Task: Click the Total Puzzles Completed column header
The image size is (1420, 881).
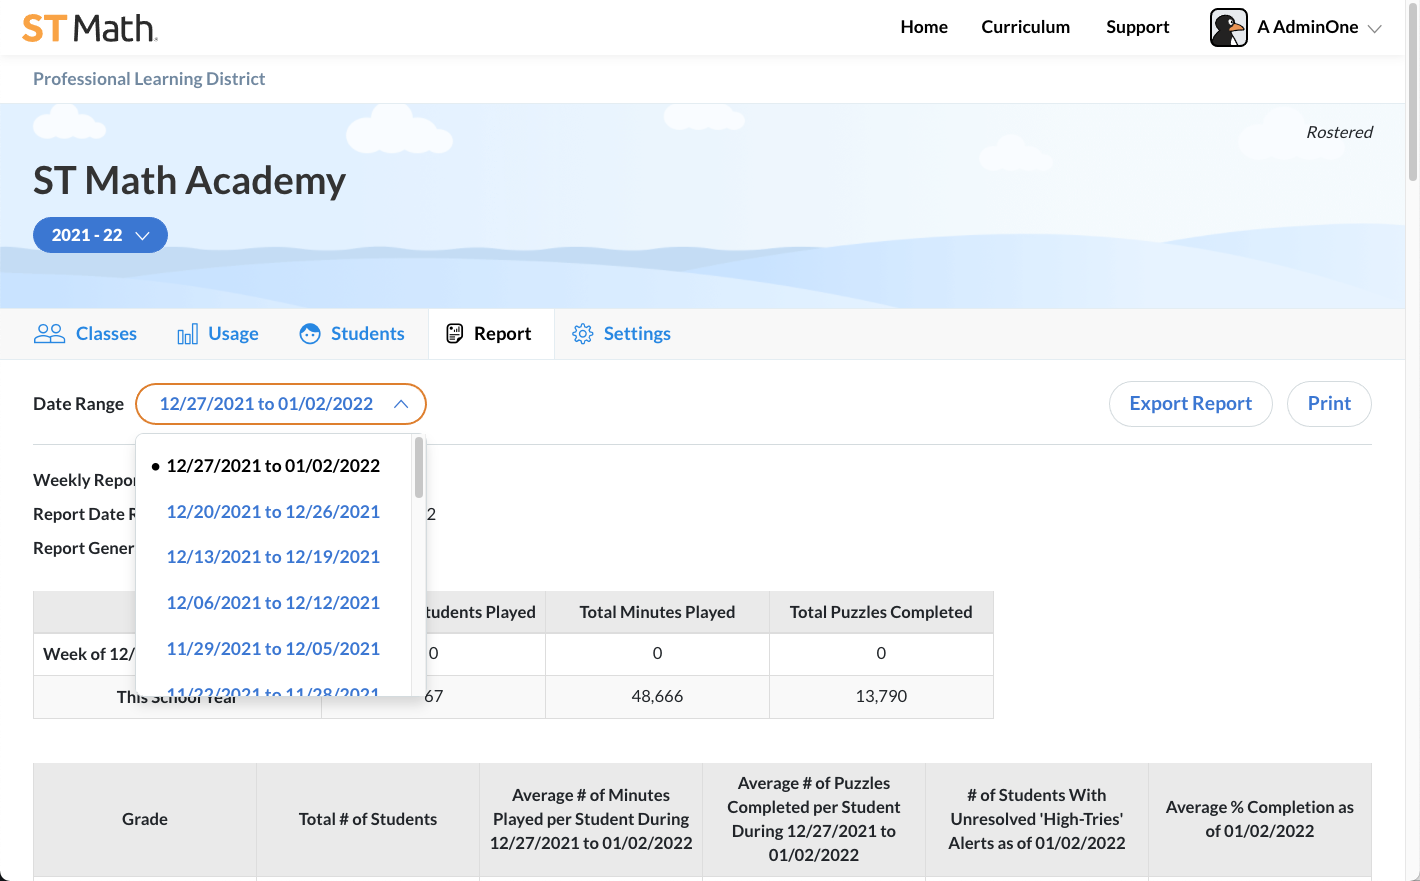Action: click(x=881, y=612)
